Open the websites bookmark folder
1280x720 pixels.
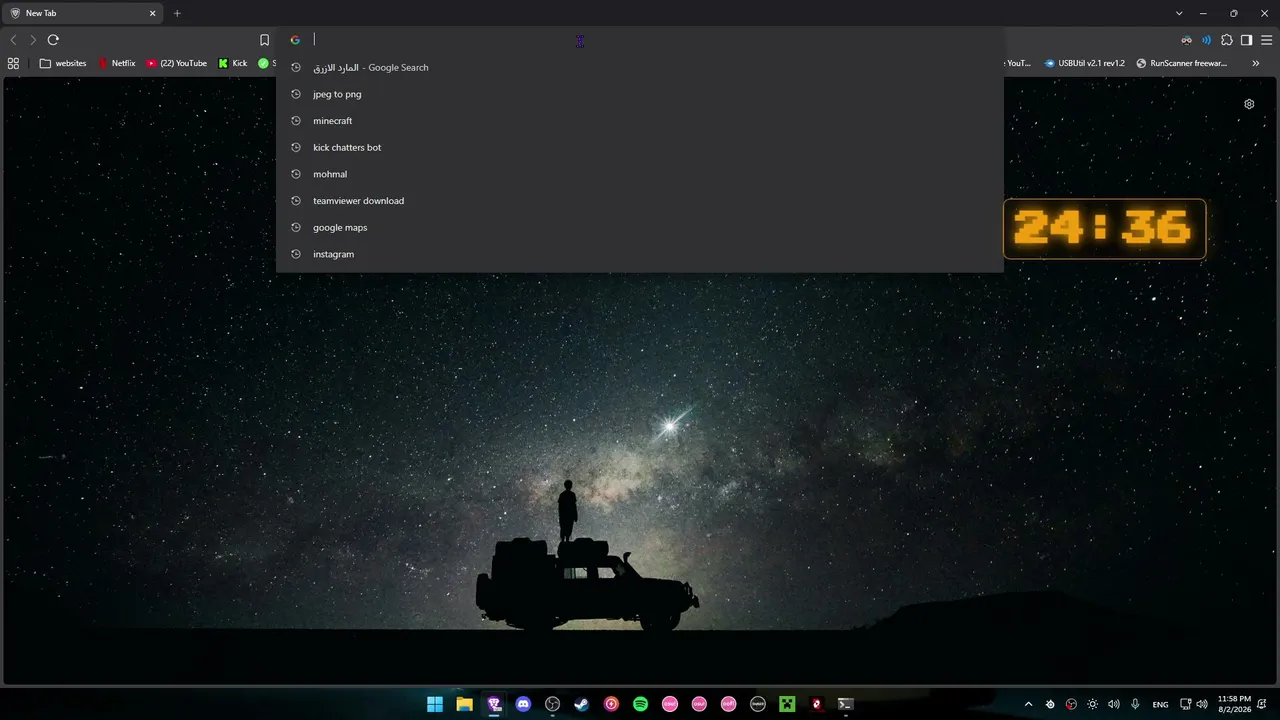pyautogui.click(x=63, y=63)
